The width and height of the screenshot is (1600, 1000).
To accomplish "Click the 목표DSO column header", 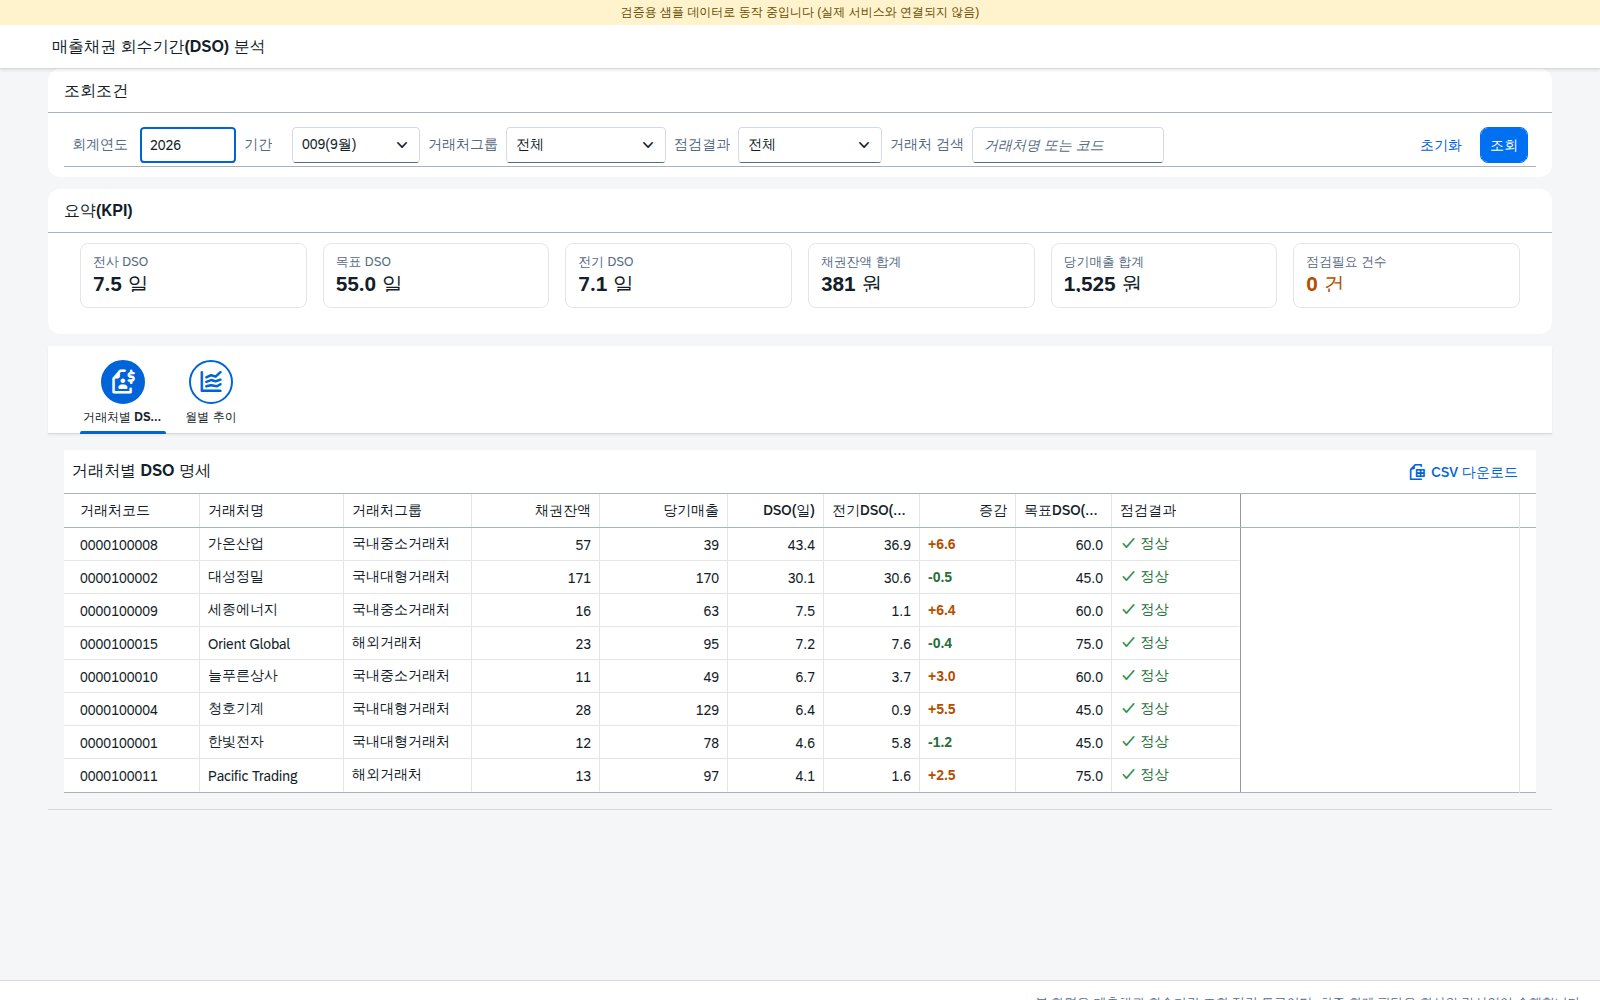I will (1064, 511).
